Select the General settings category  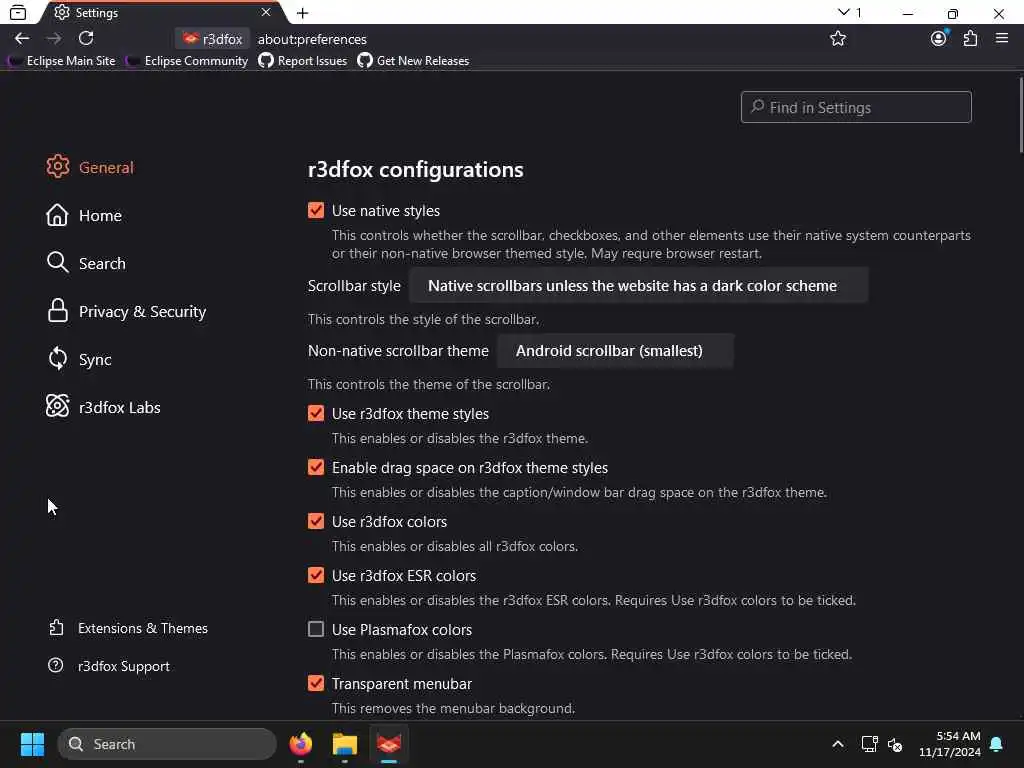90,167
